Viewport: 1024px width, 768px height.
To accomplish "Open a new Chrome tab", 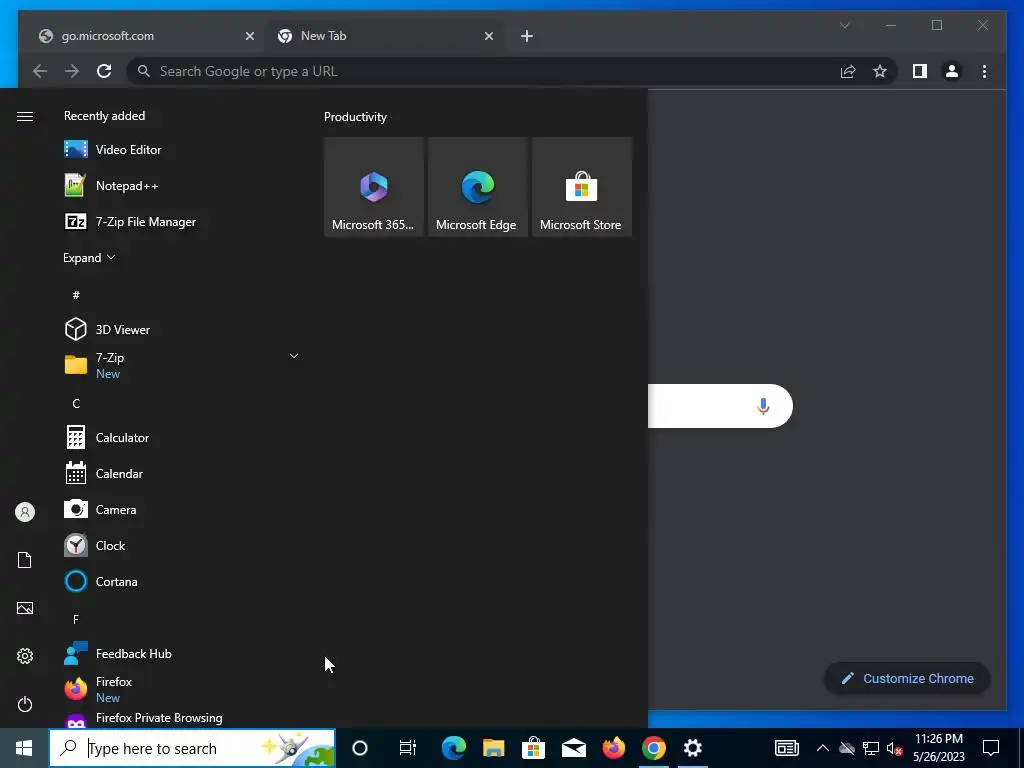I will coord(527,36).
